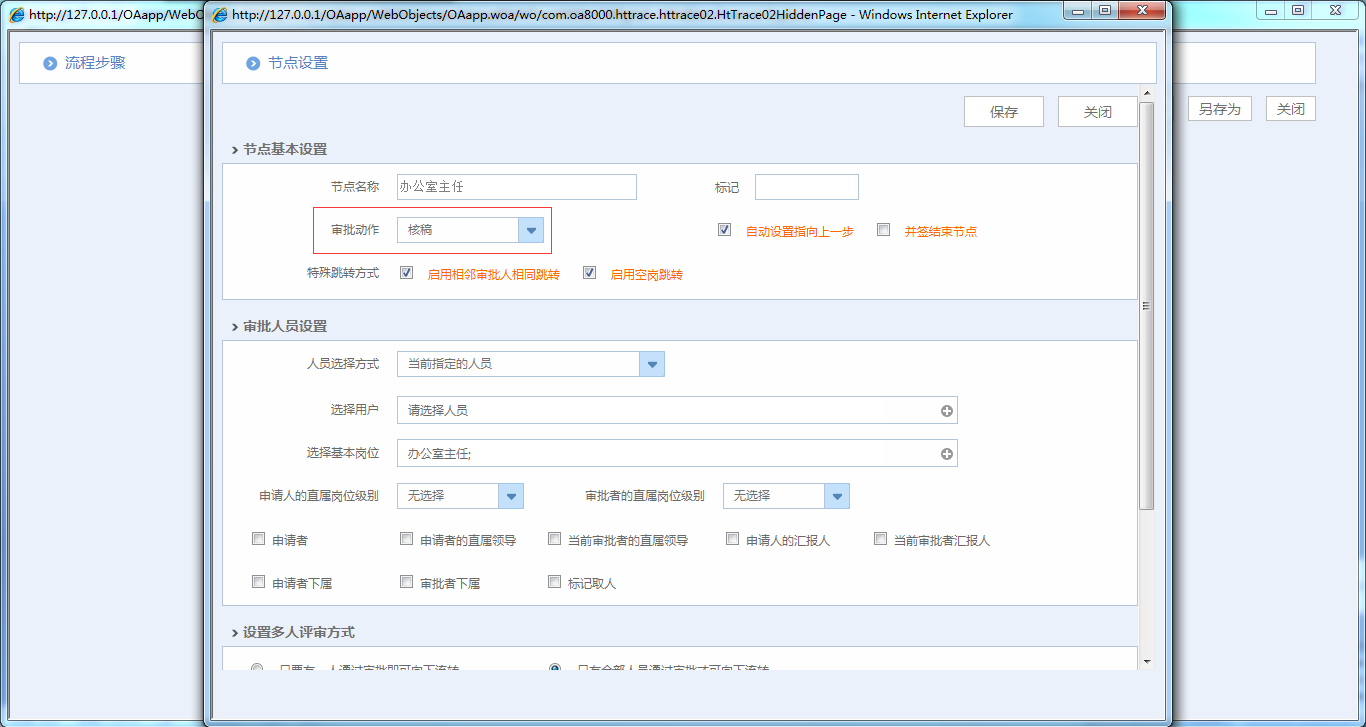Image resolution: width=1366 pixels, height=727 pixels.
Task: Click inside the 节点名称 input field
Action: [516, 187]
